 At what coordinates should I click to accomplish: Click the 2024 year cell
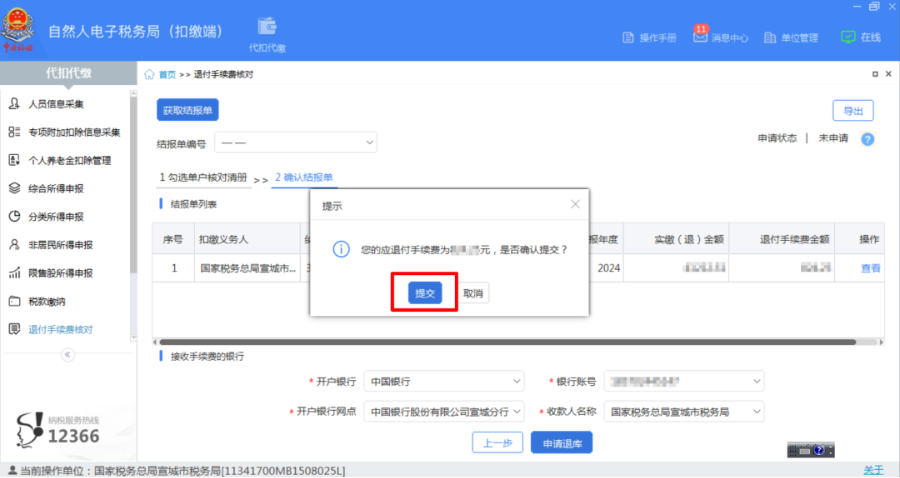608,268
